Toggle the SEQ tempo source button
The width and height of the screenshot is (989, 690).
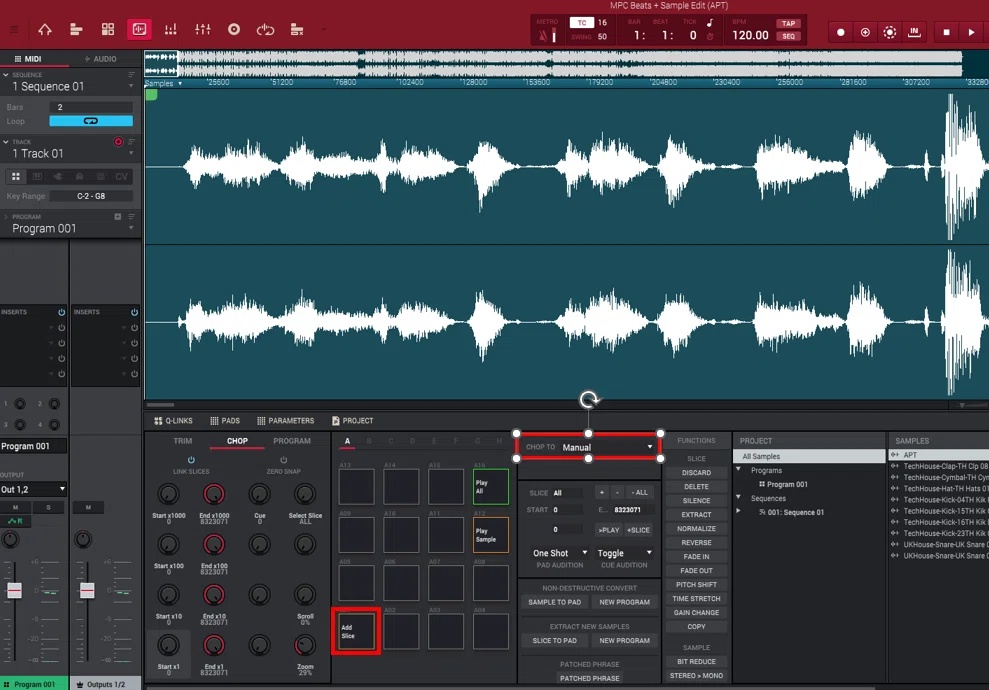[x=788, y=36]
